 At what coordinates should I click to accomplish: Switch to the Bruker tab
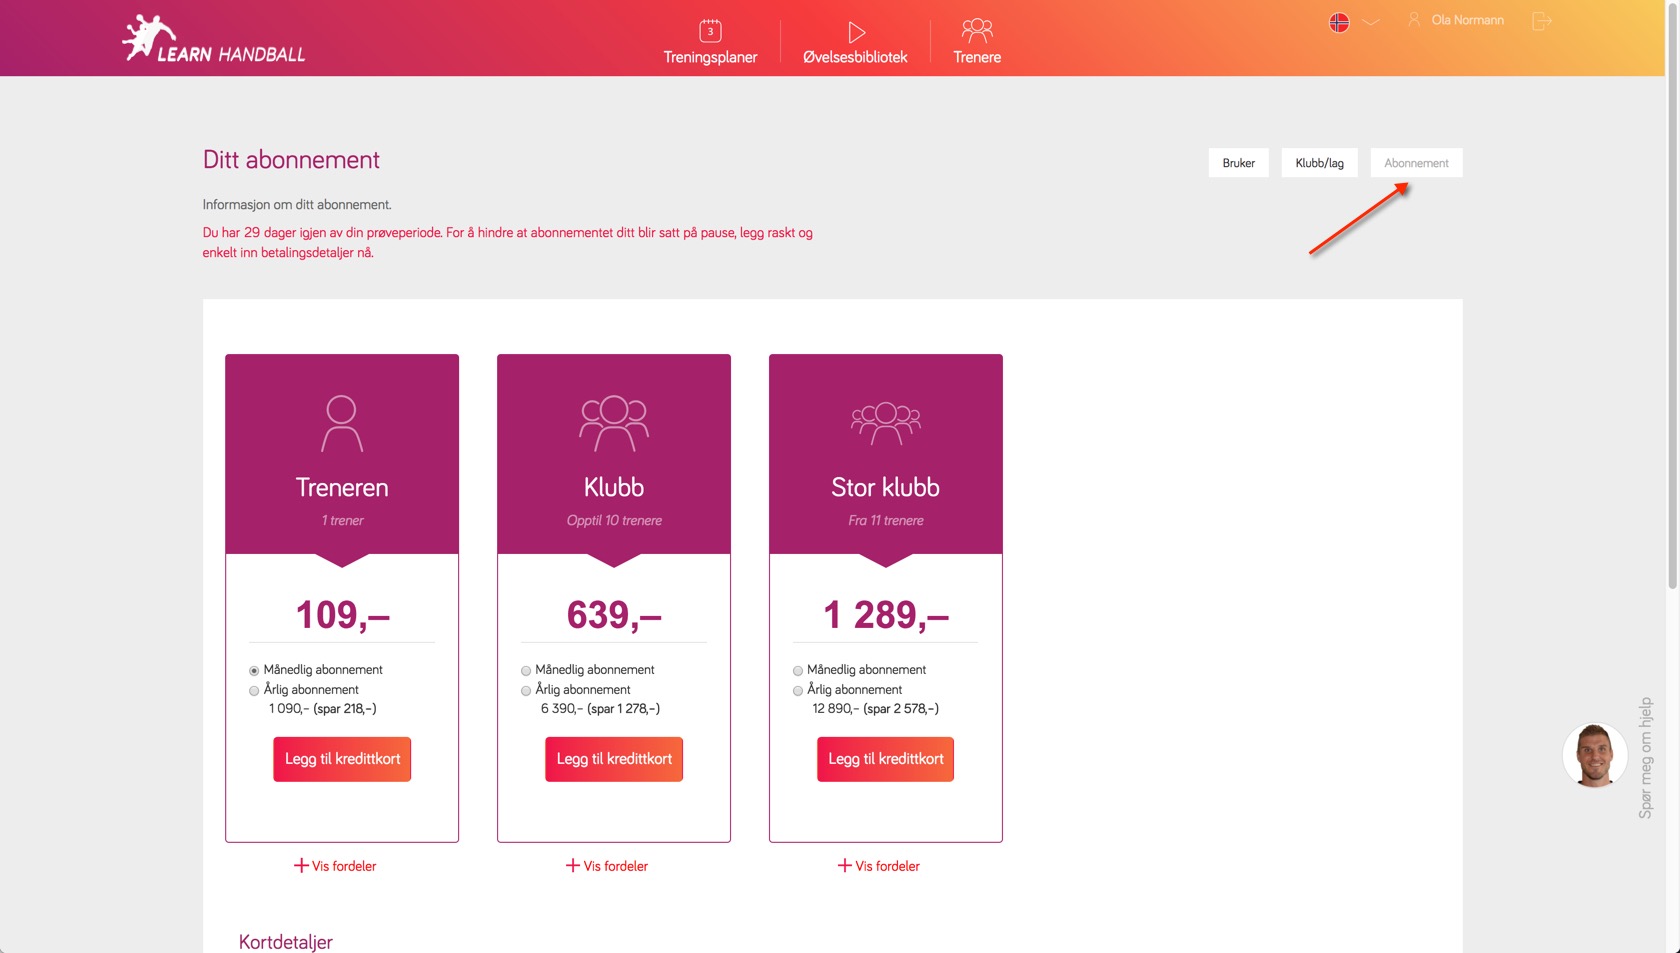(1238, 163)
